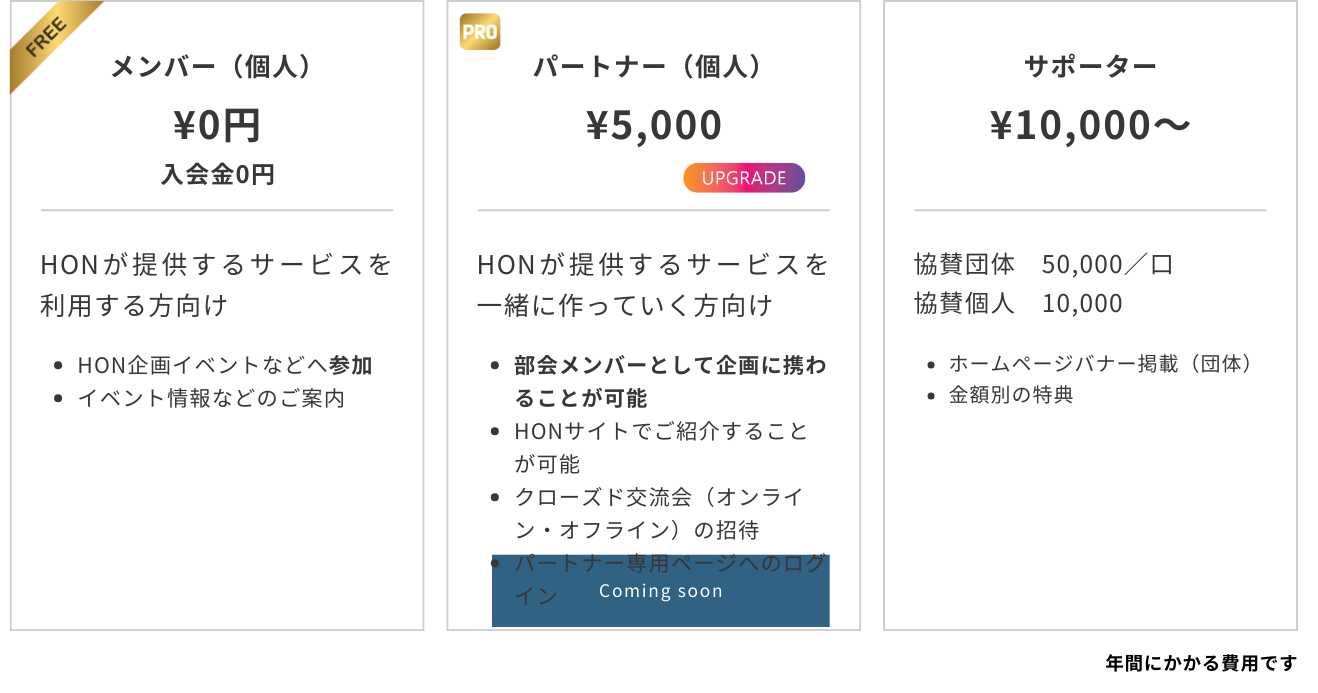
Task: Click the gold PRO badge icon
Action: coord(480,32)
